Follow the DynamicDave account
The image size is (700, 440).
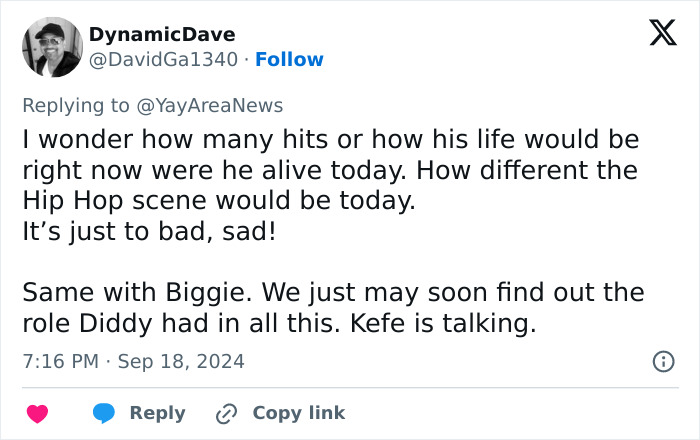point(289,60)
